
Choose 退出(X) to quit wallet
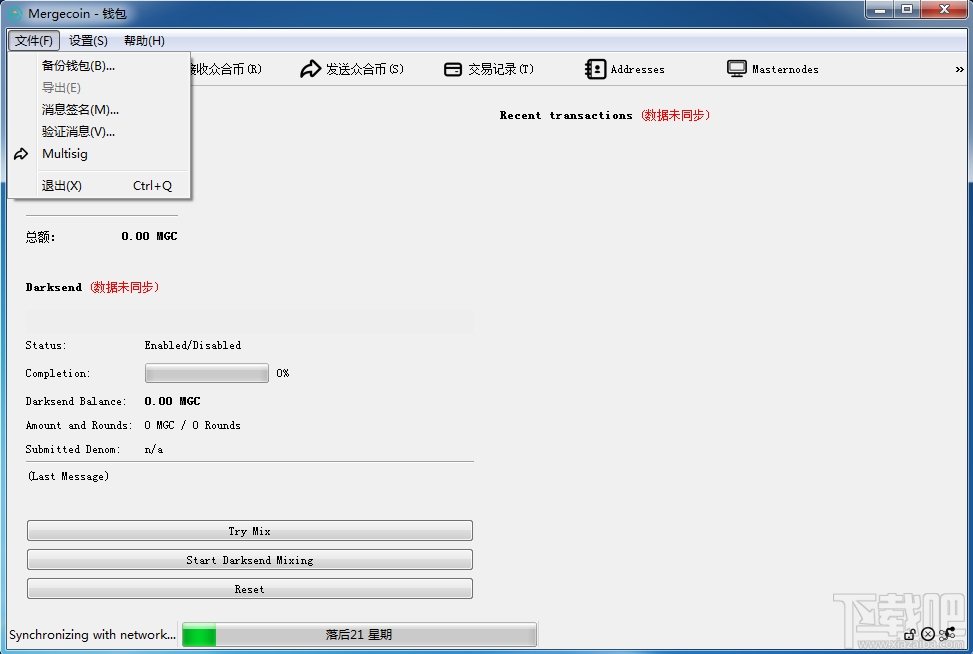pyautogui.click(x=99, y=186)
